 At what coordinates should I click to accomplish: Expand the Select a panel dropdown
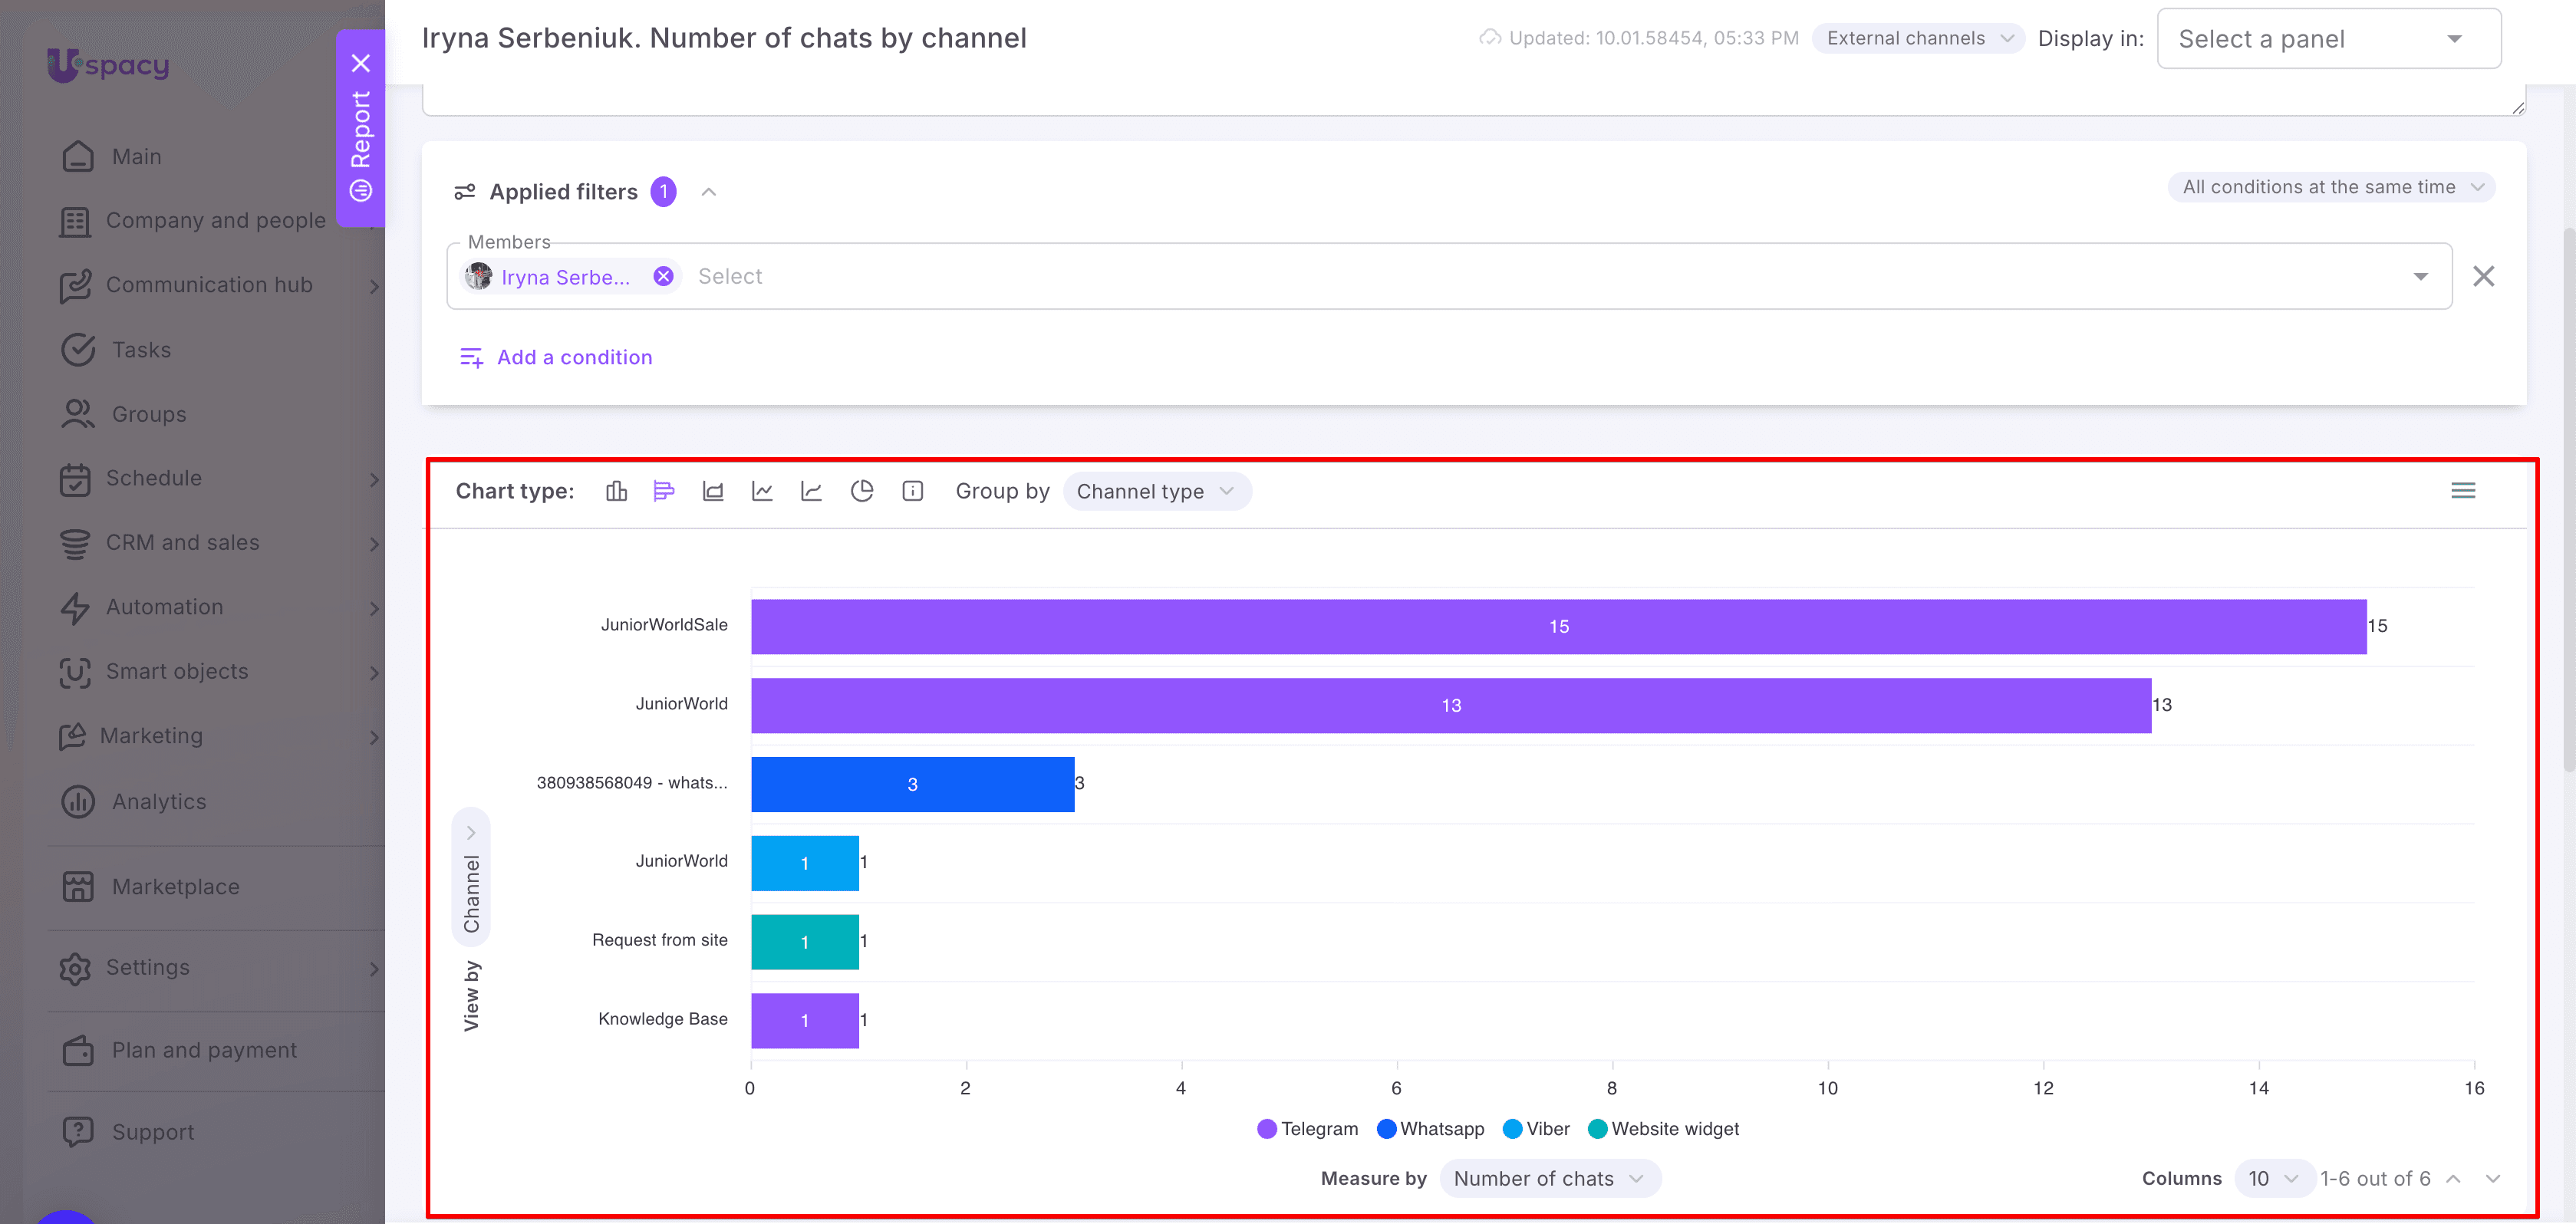click(x=2329, y=39)
